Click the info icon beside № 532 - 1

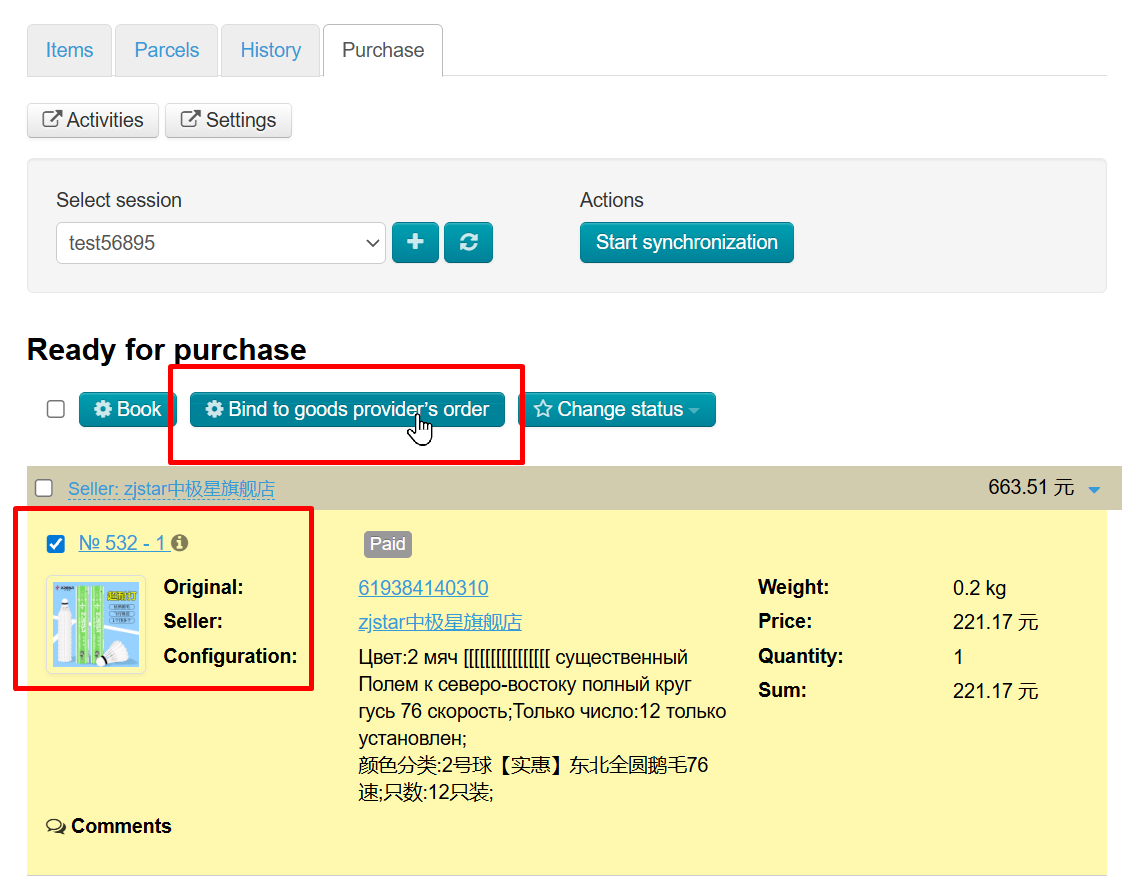(x=180, y=543)
